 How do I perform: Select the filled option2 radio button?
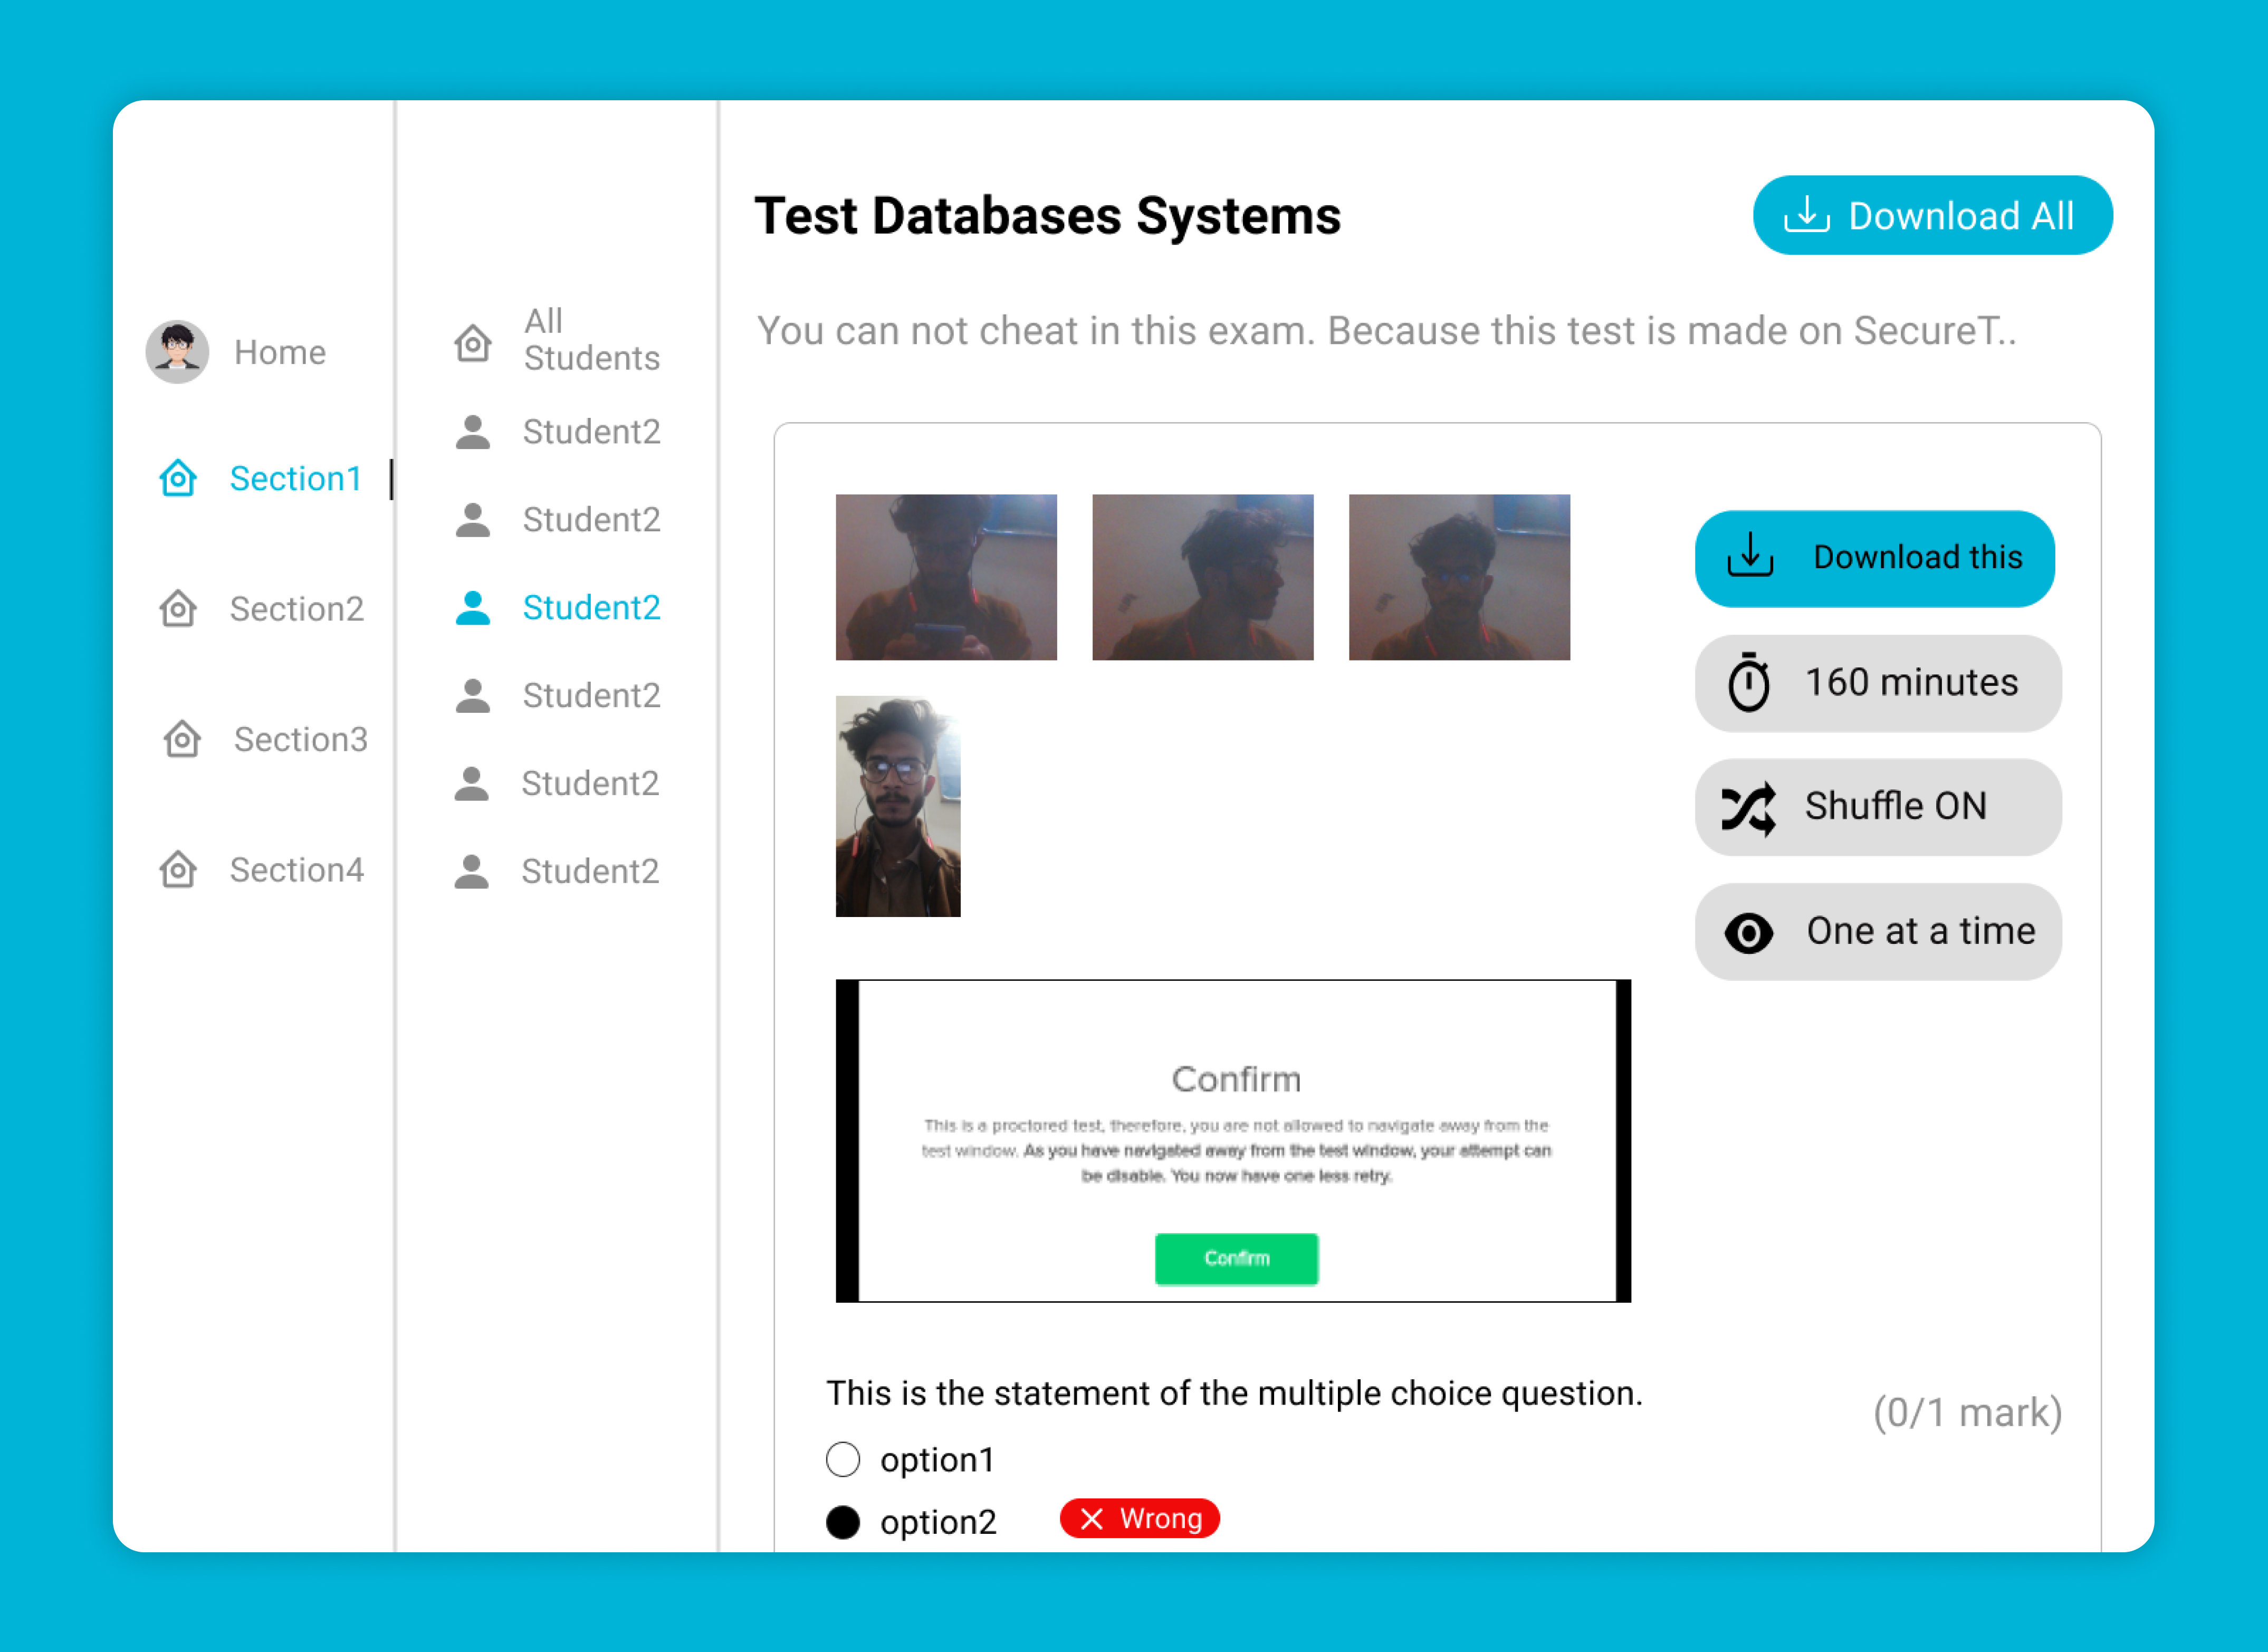843,1522
